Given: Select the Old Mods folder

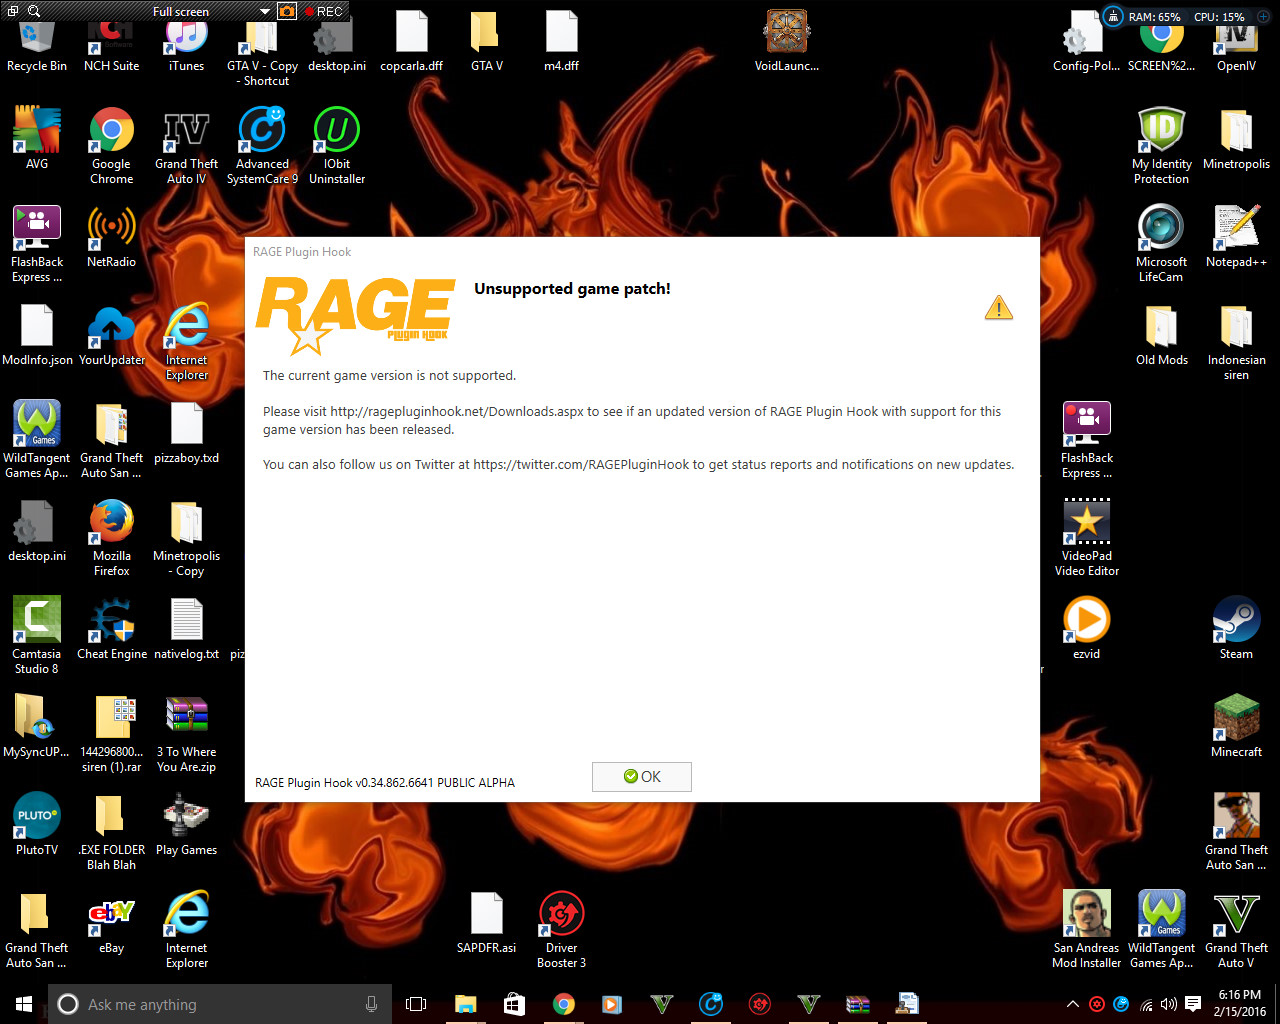Looking at the screenshot, I should click(x=1161, y=335).
